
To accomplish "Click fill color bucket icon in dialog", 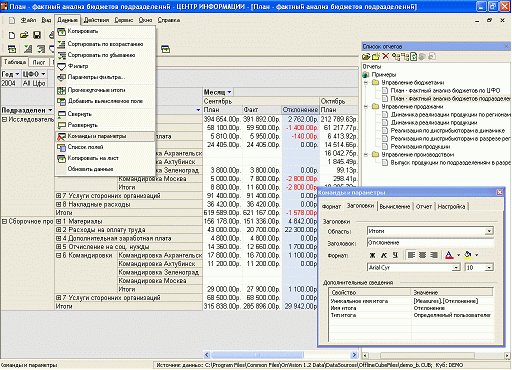I will 468,255.
